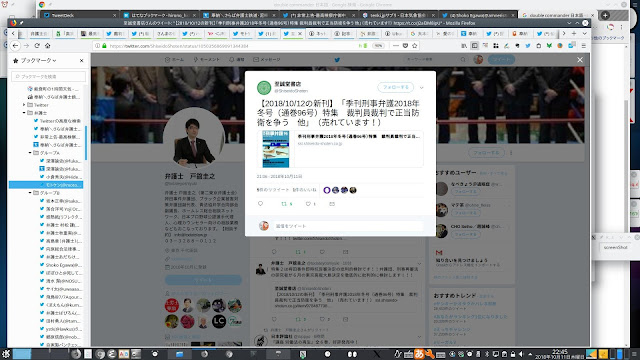
Task: Collapse the 弁護士 bookmark folder
Action: click(x=24, y=113)
